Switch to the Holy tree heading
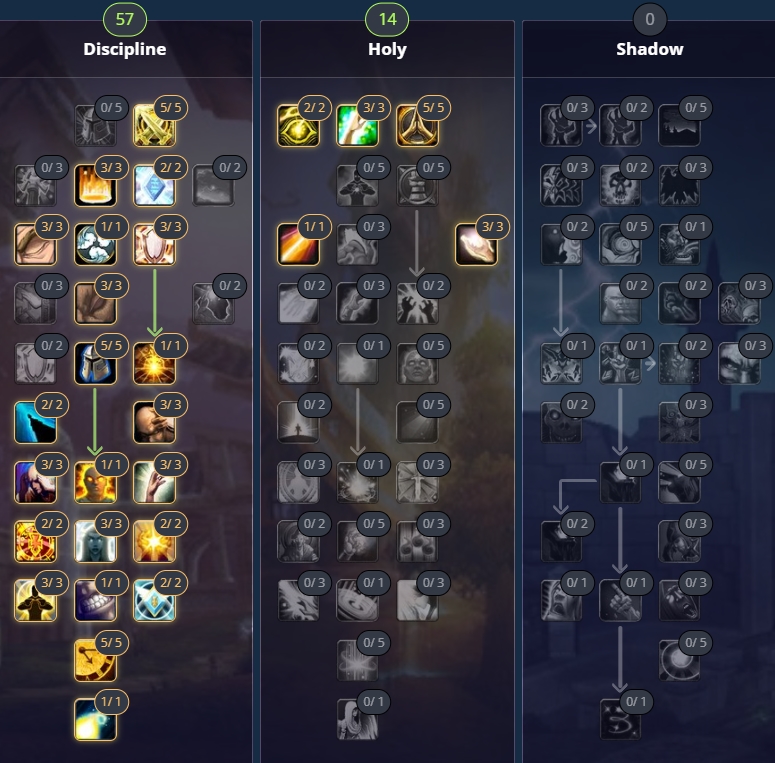Viewport: 775px width, 763px height. click(x=387, y=49)
